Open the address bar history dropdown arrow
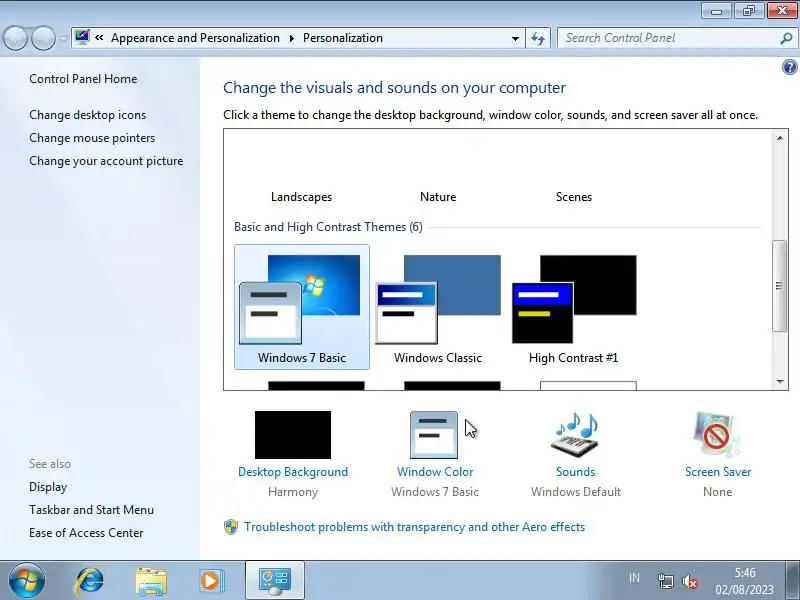 [x=515, y=38]
